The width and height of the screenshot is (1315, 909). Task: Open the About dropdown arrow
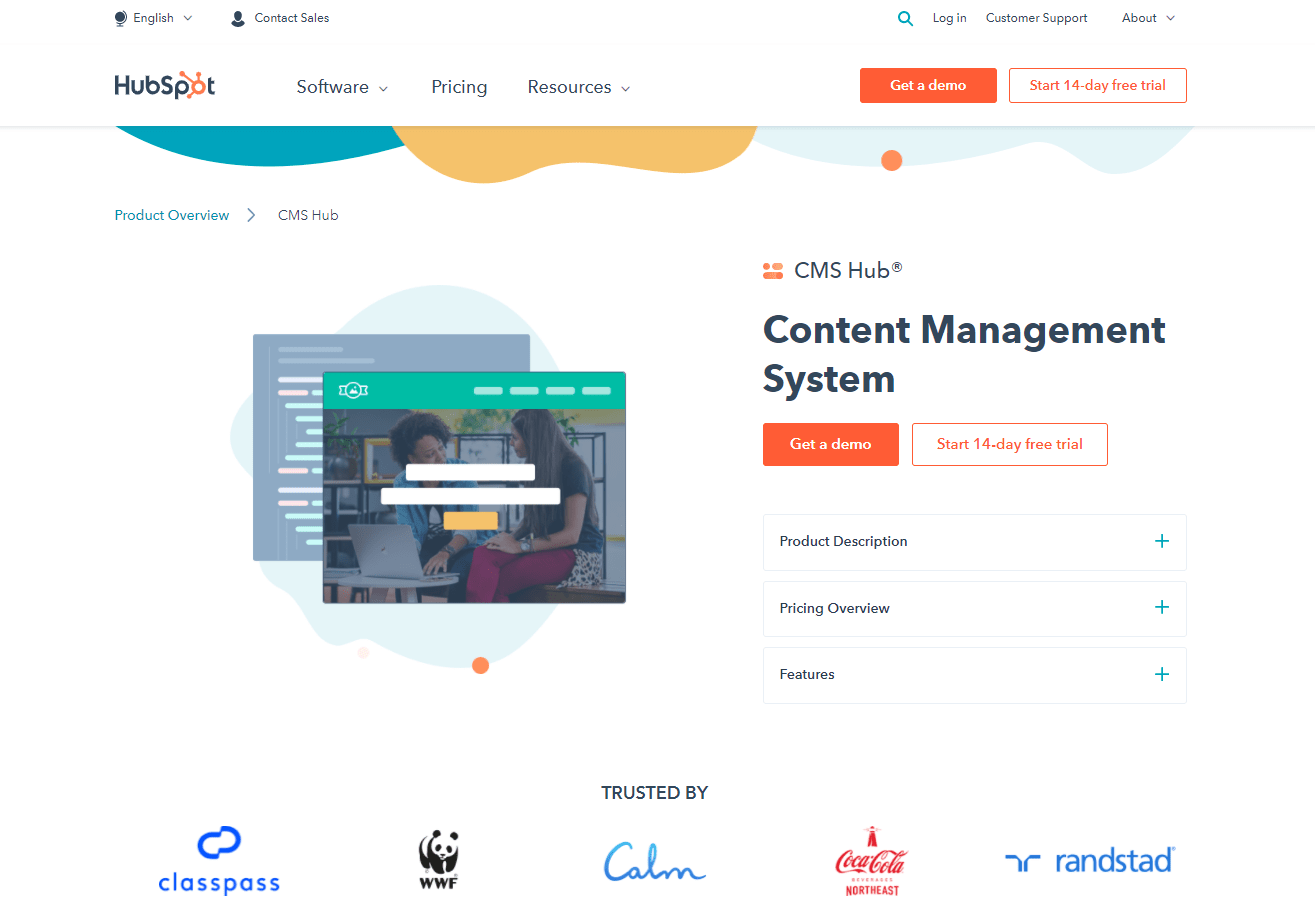tap(1171, 18)
